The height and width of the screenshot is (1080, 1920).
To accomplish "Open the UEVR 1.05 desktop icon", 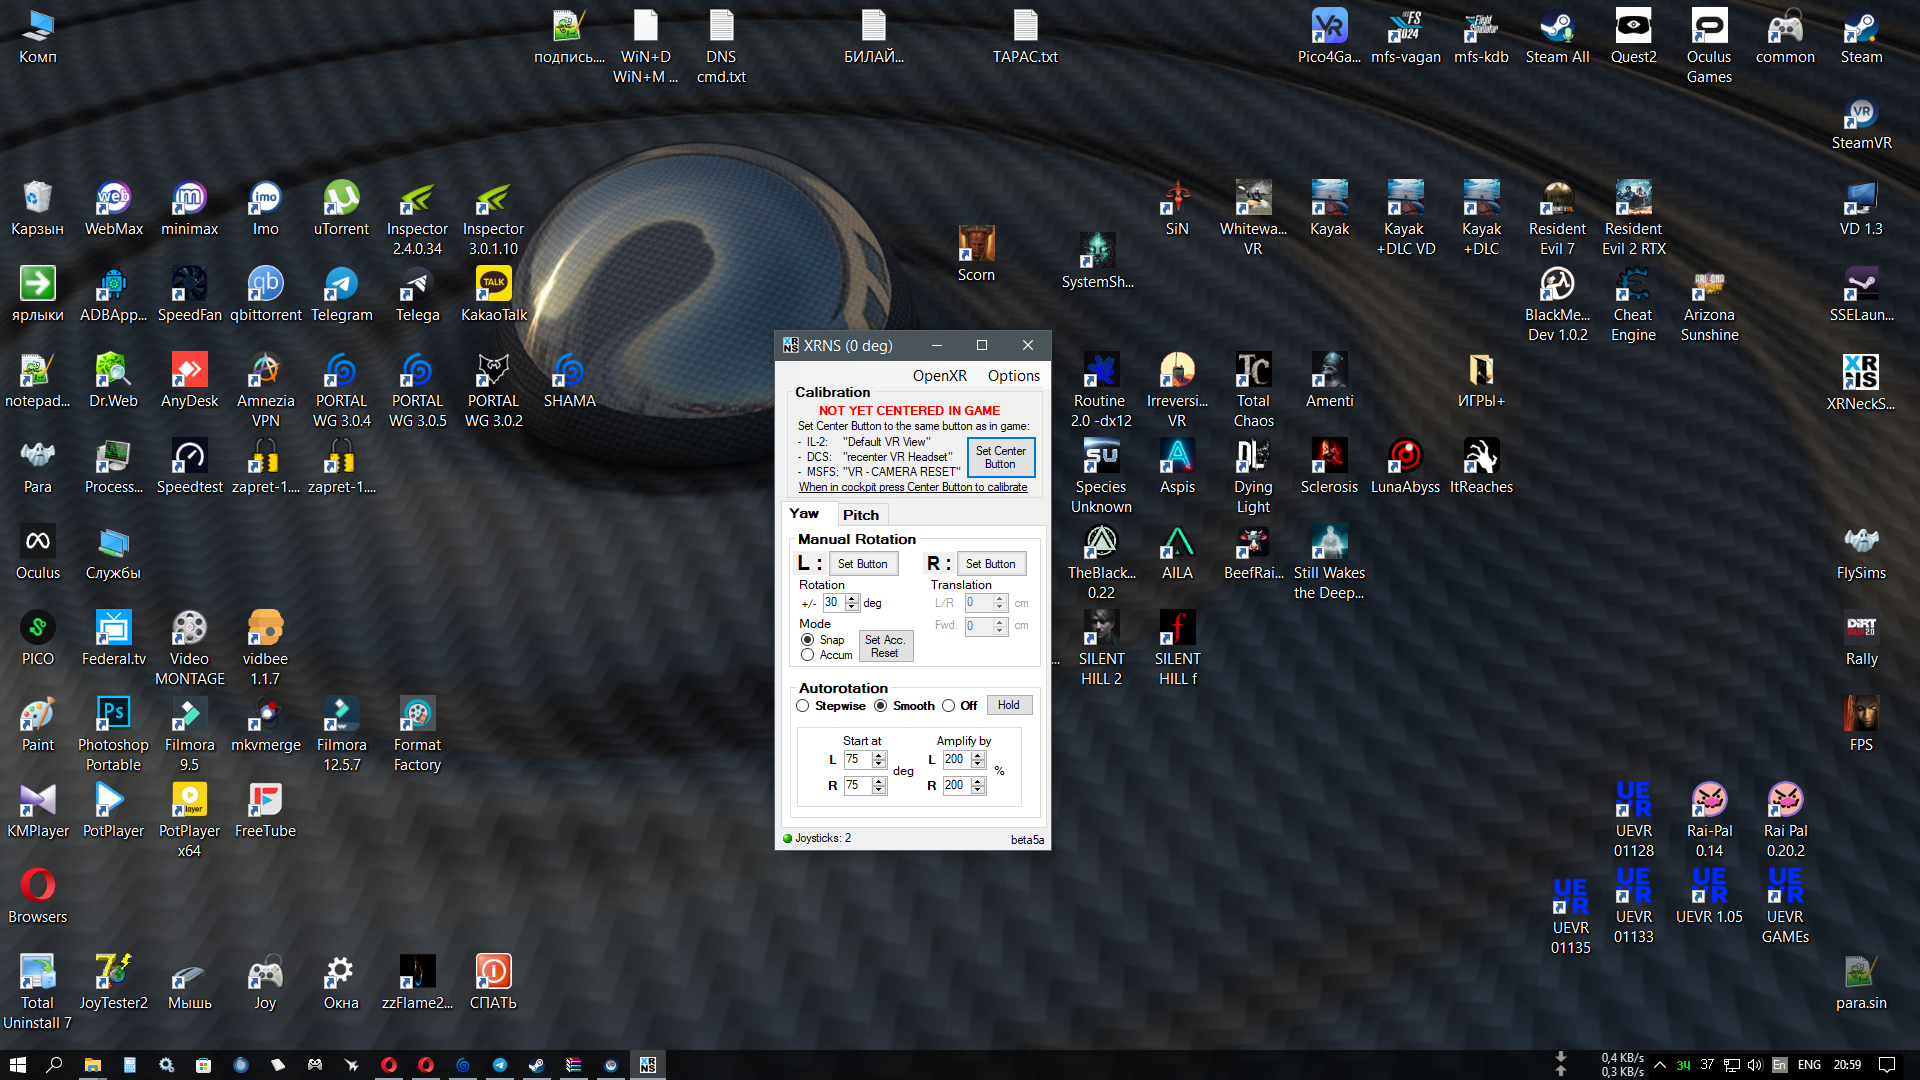I will click(1709, 895).
